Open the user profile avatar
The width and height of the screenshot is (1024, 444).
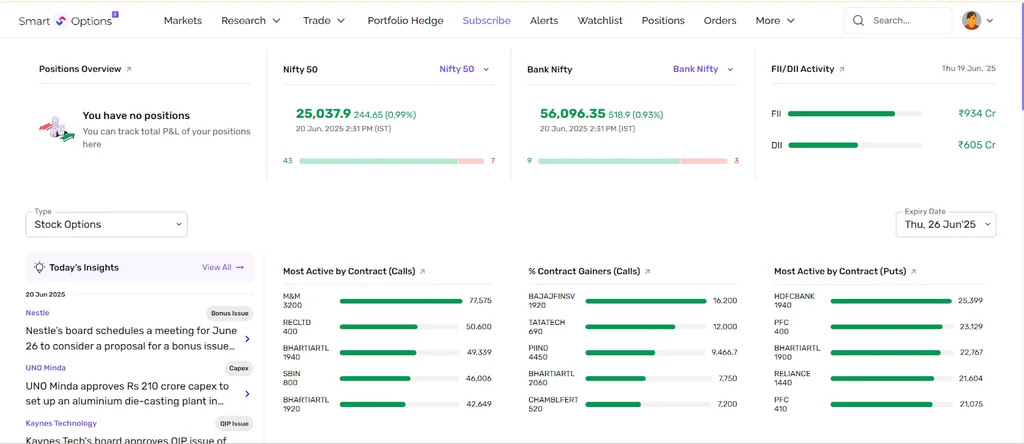[971, 20]
